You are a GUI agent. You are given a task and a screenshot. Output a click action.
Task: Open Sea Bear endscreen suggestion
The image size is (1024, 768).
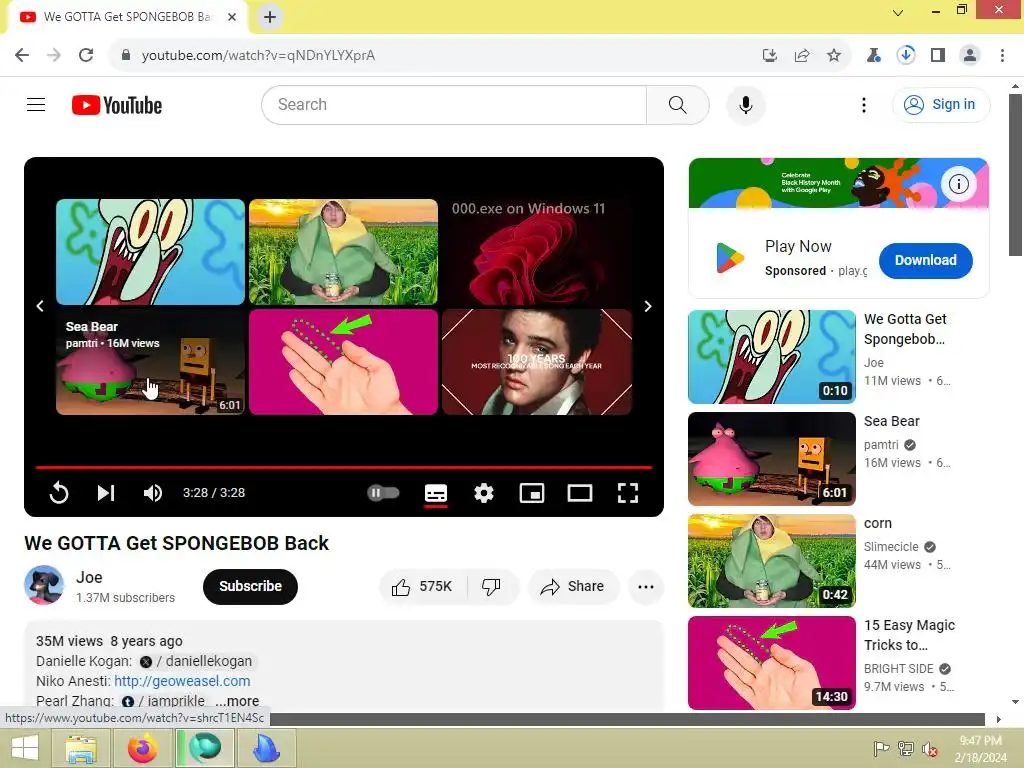click(150, 361)
